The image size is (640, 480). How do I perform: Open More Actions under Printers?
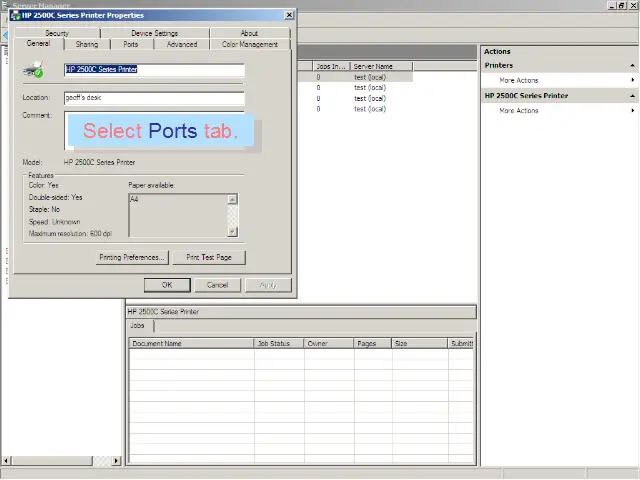click(519, 80)
